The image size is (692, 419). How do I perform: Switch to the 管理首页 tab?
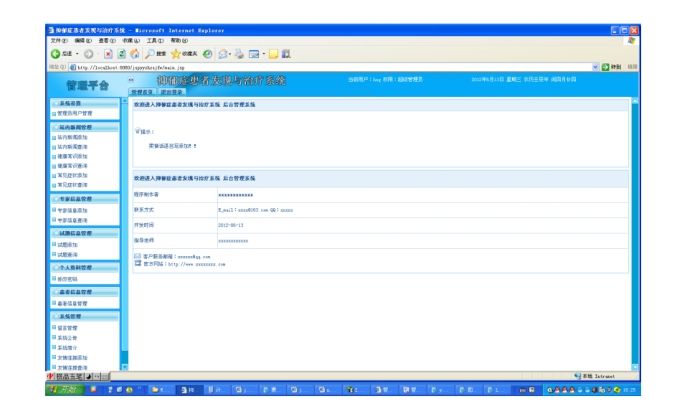click(x=142, y=92)
